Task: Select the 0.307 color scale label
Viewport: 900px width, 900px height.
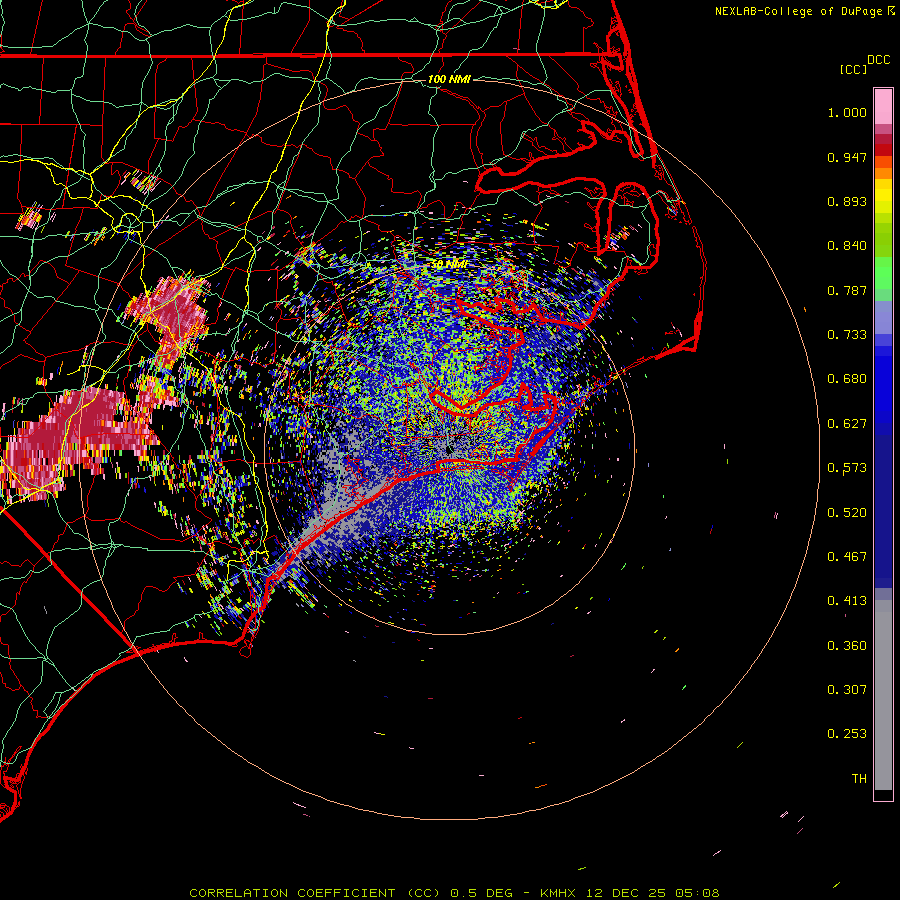Action: [x=847, y=690]
